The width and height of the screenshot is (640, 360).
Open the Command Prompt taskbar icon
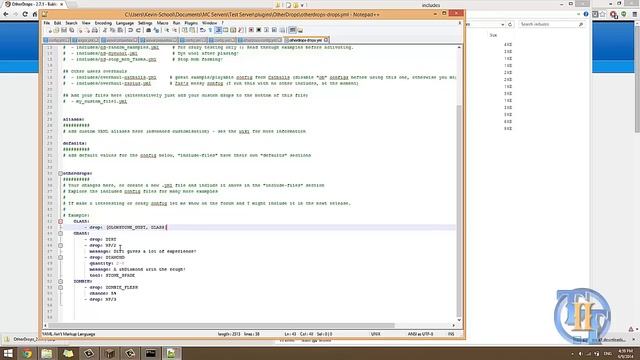151,353
